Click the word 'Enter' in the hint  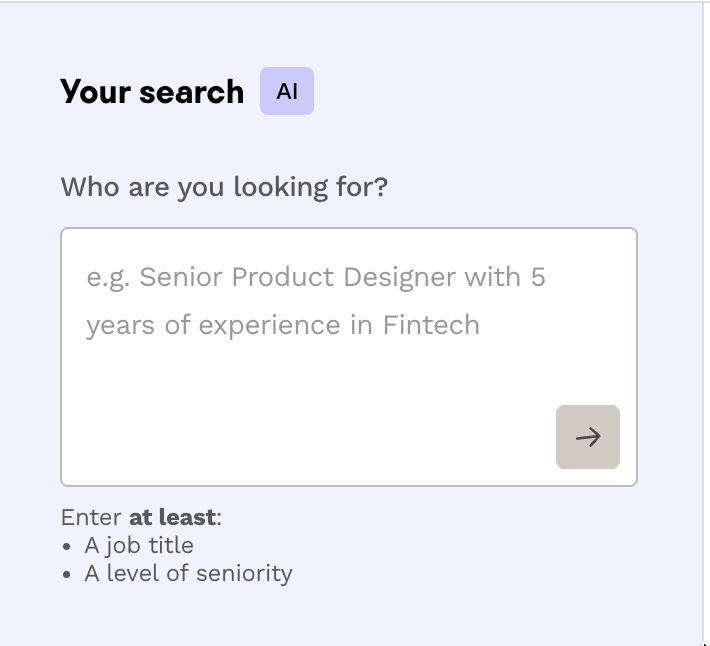point(91,517)
